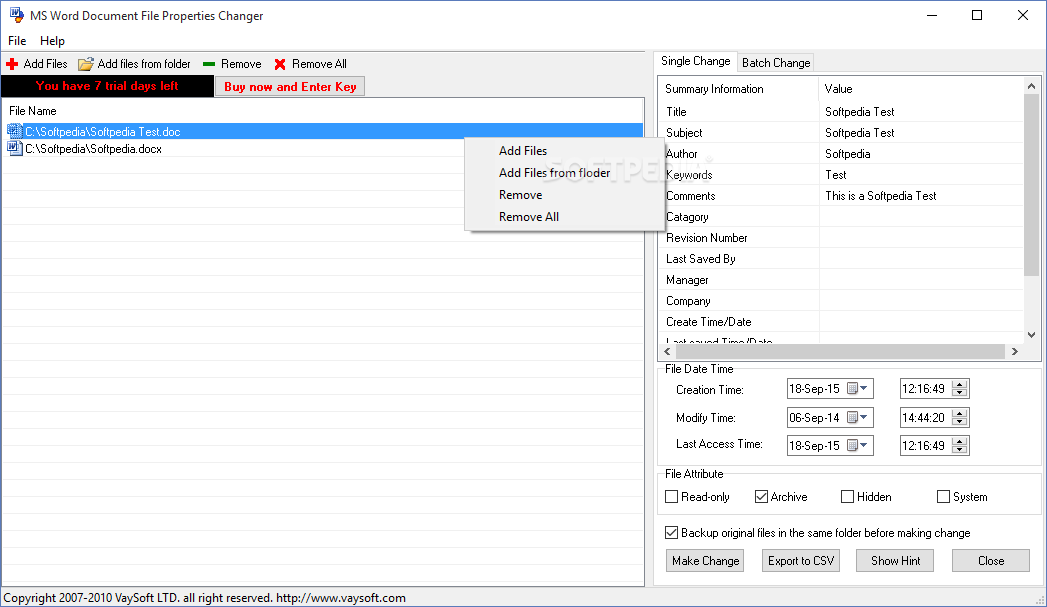Expand the Creation Time date dropdown arrow
The width and height of the screenshot is (1047, 607).
pos(864,389)
